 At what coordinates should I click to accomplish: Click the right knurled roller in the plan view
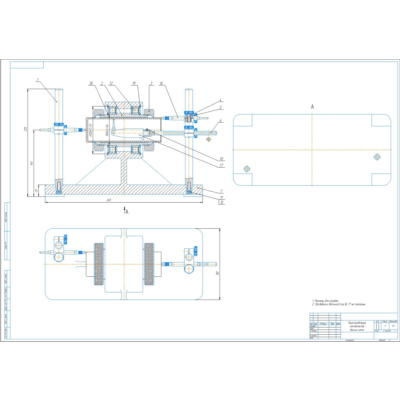tap(149, 264)
